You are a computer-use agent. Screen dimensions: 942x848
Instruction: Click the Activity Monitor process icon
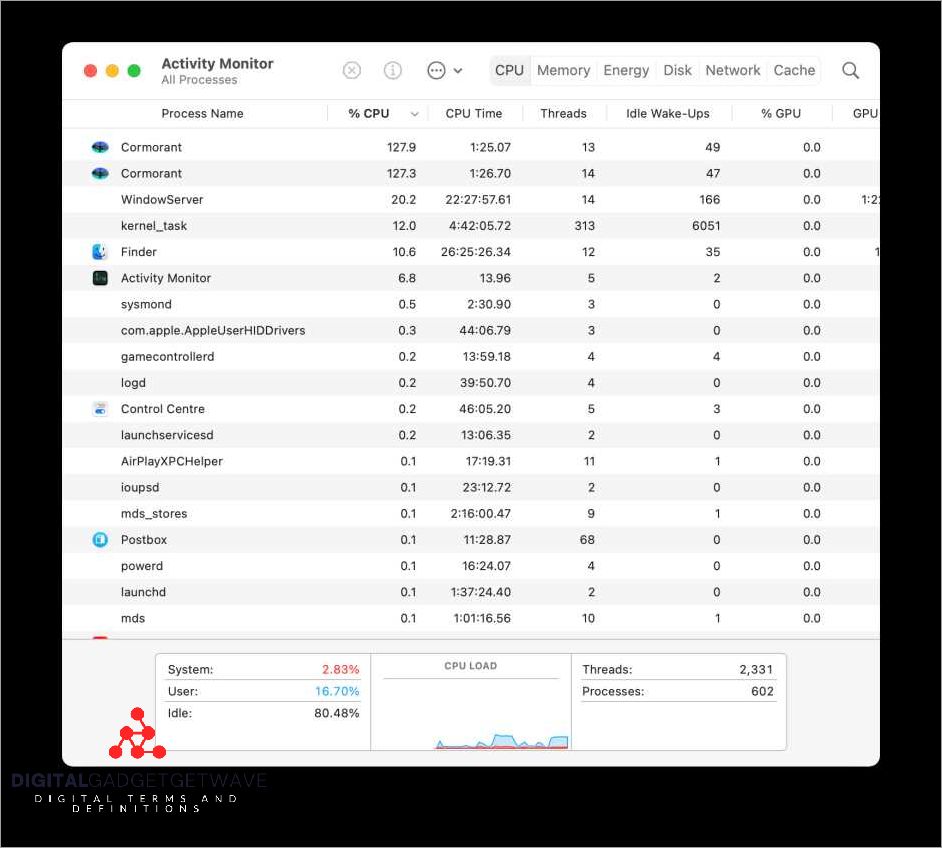tap(100, 278)
